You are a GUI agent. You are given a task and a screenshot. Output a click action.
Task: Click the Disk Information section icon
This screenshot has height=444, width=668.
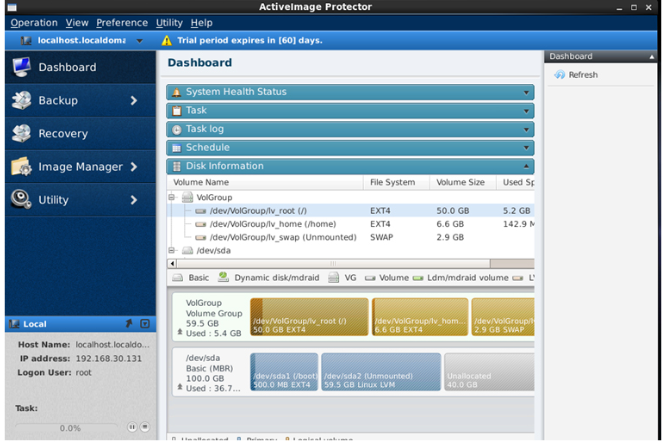tap(176, 167)
